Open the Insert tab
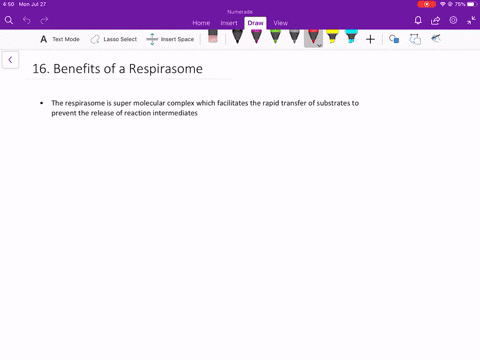 (x=229, y=23)
